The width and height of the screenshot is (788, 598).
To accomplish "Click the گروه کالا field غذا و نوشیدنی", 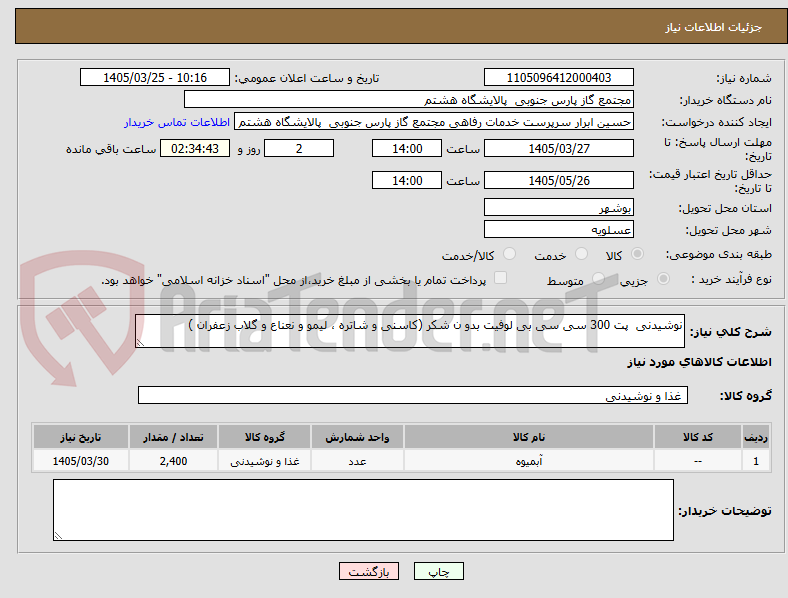I will click(413, 395).
